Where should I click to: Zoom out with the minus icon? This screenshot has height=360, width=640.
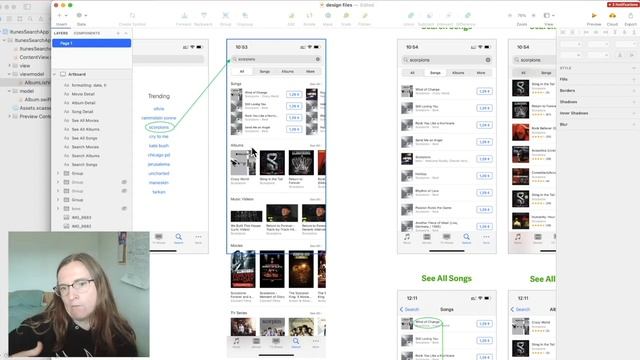coord(510,16)
